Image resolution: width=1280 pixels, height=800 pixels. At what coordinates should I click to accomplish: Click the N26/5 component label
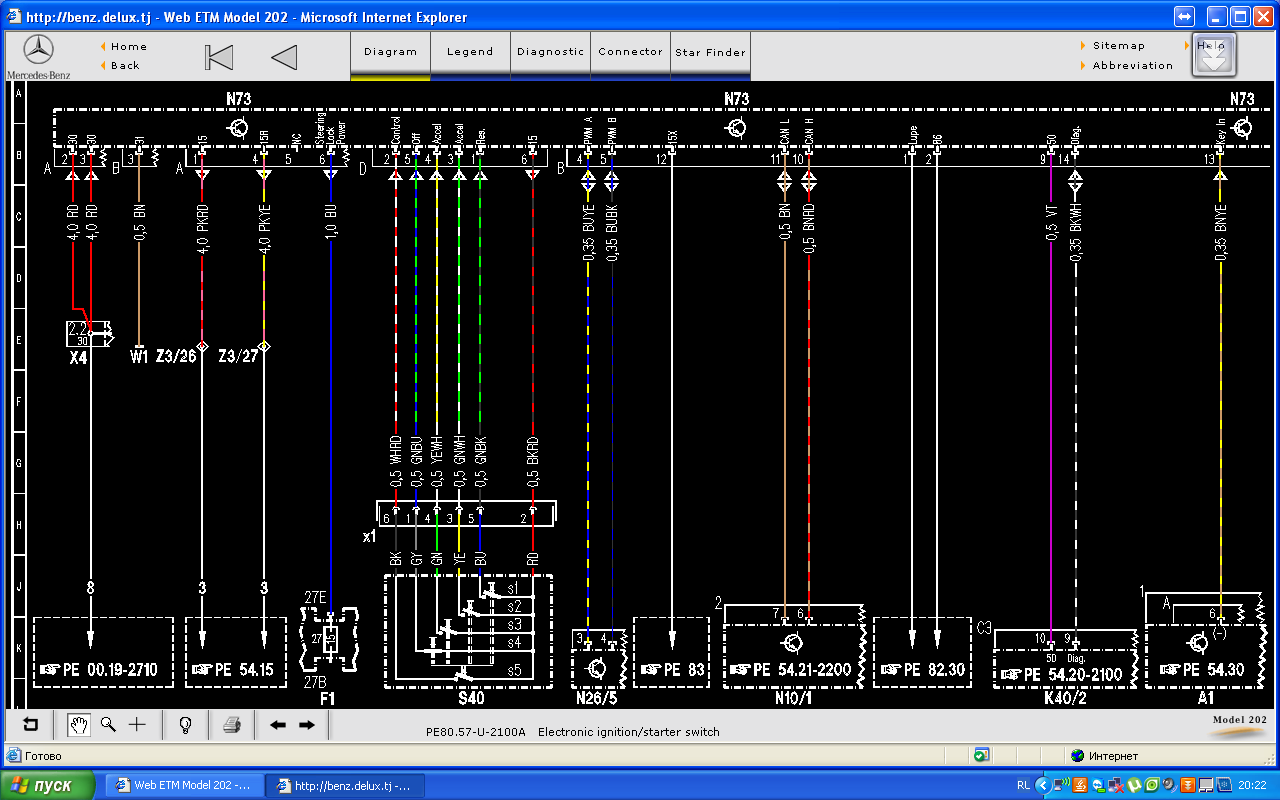click(x=596, y=698)
